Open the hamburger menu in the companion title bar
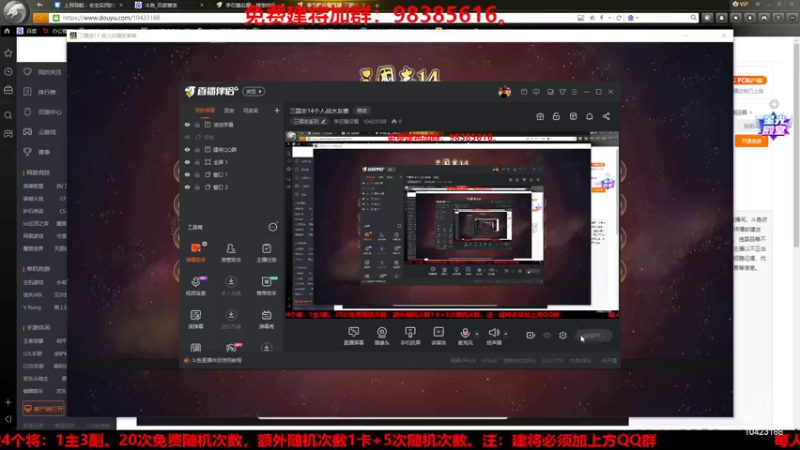 574,92
